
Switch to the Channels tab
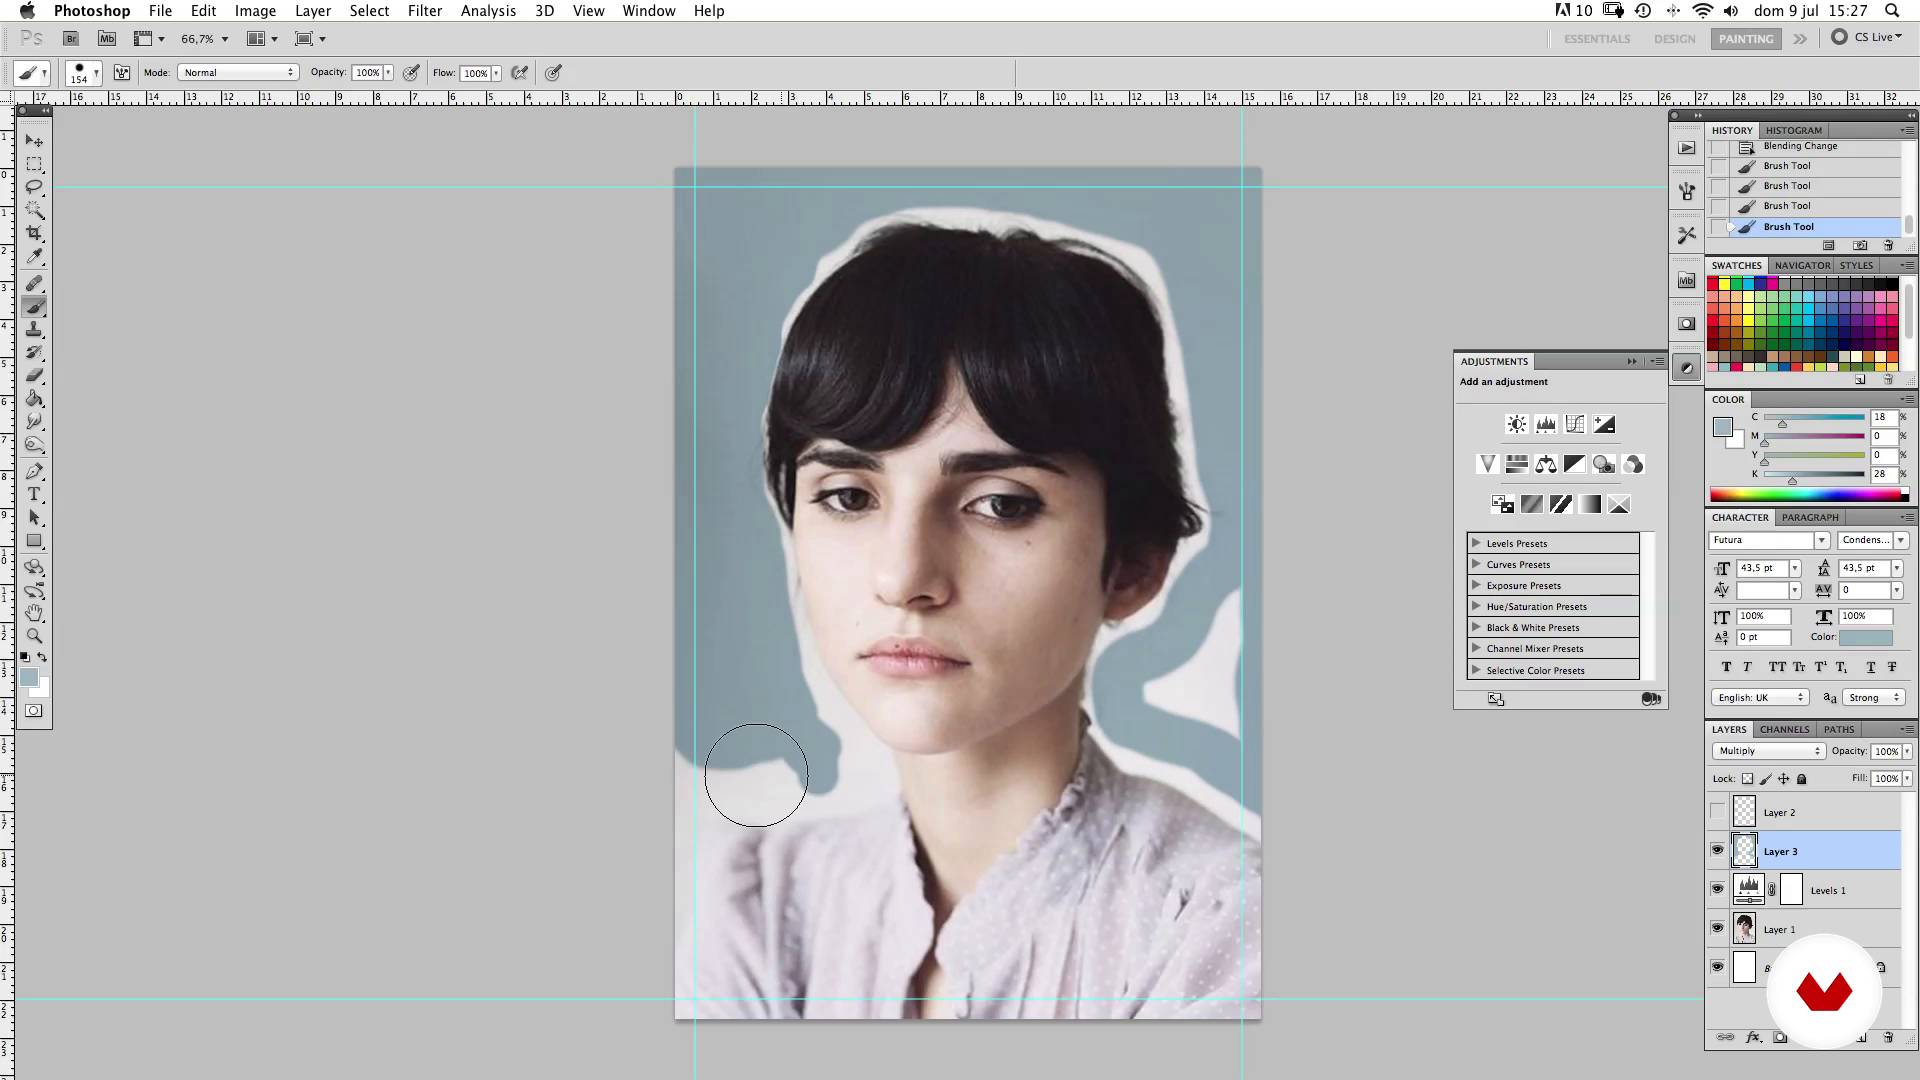click(1784, 729)
